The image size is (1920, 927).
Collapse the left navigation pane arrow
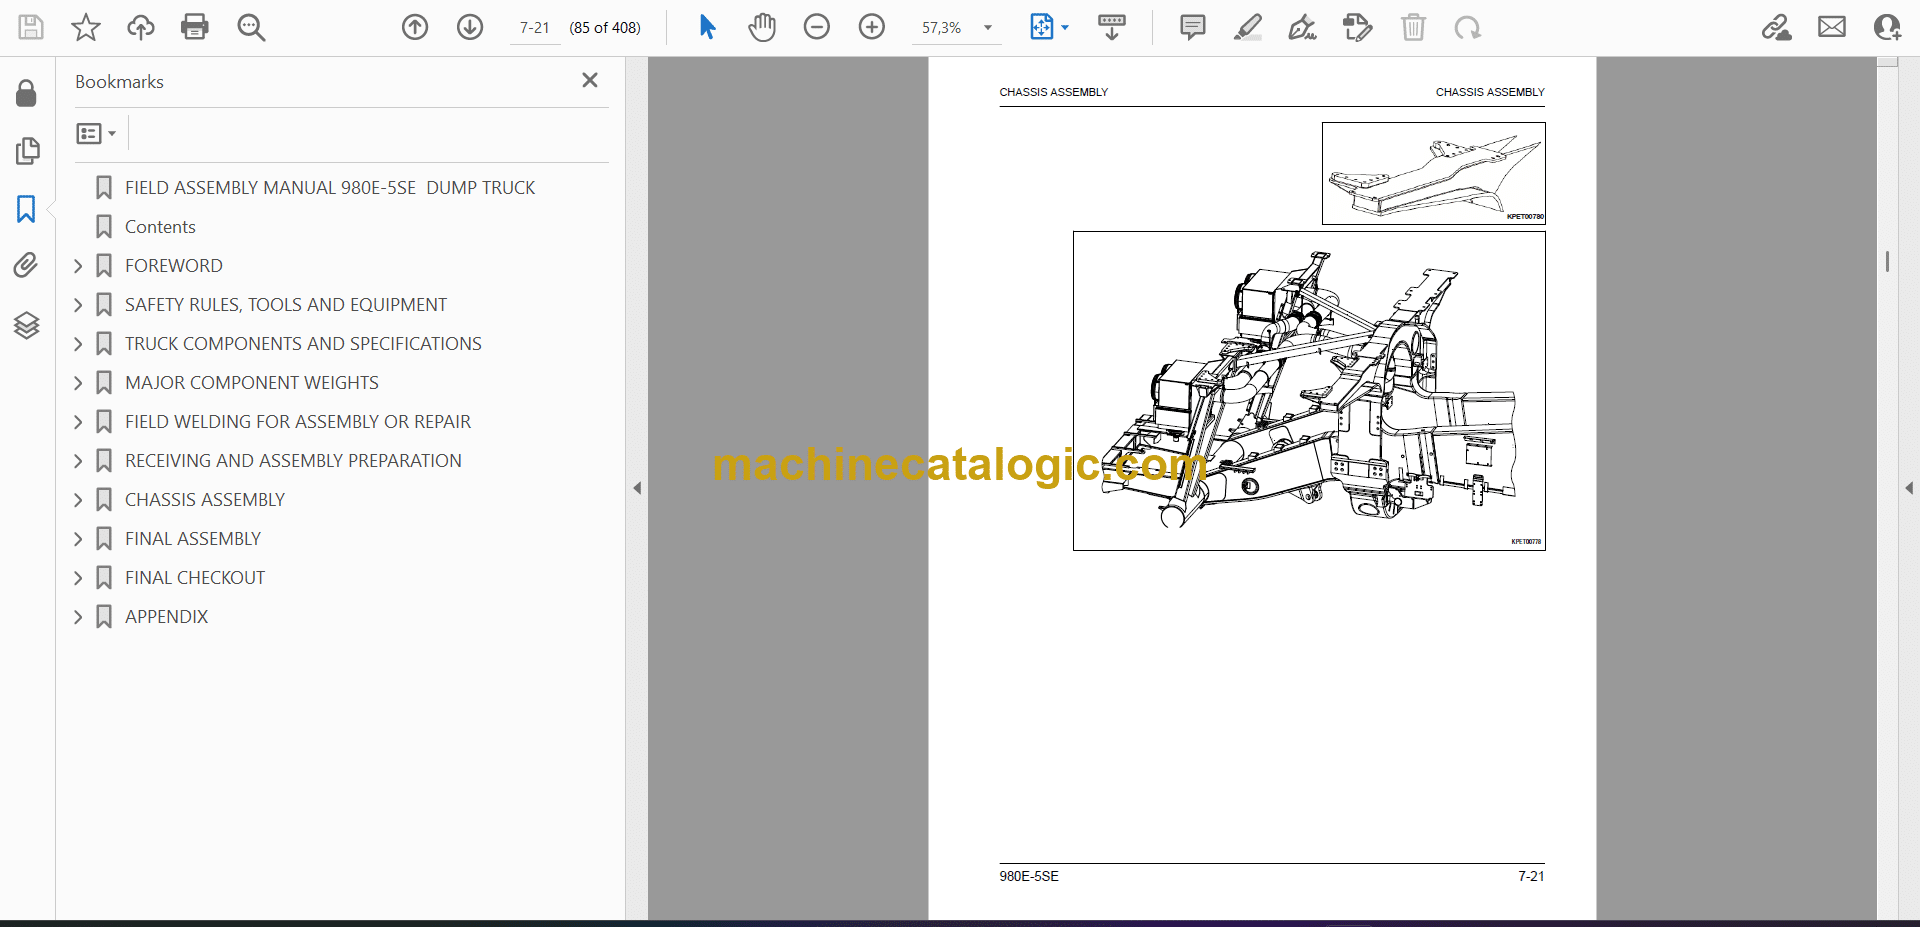click(637, 488)
